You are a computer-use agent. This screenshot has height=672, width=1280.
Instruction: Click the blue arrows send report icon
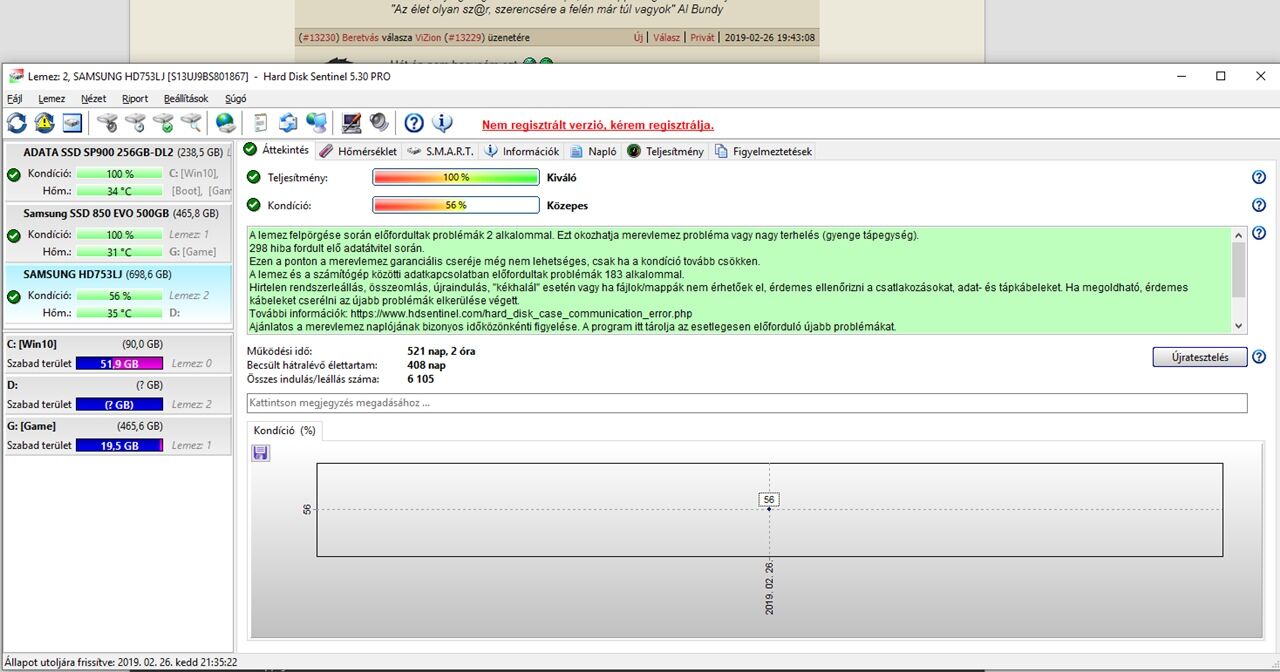(288, 123)
